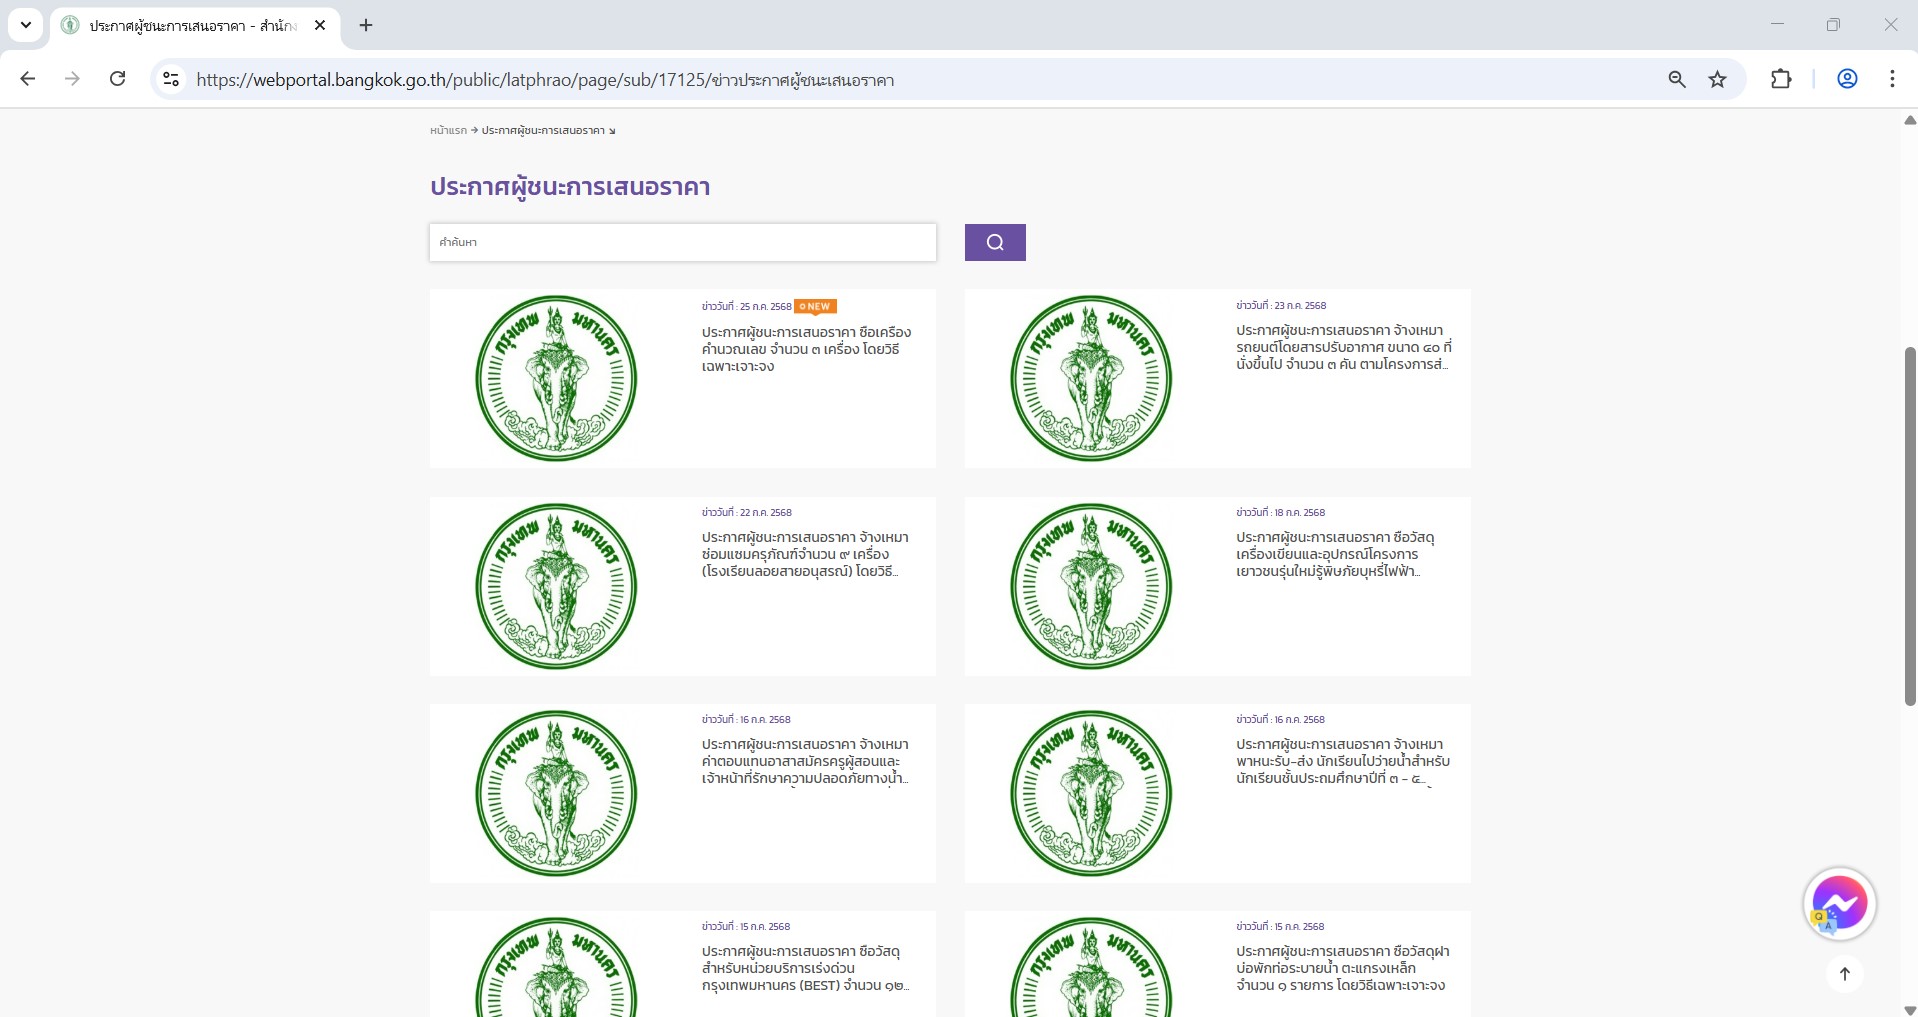1918x1017 pixels.
Task: Open the 18 ก.ค. 2568 stationery purchase announcement
Action: point(1335,554)
